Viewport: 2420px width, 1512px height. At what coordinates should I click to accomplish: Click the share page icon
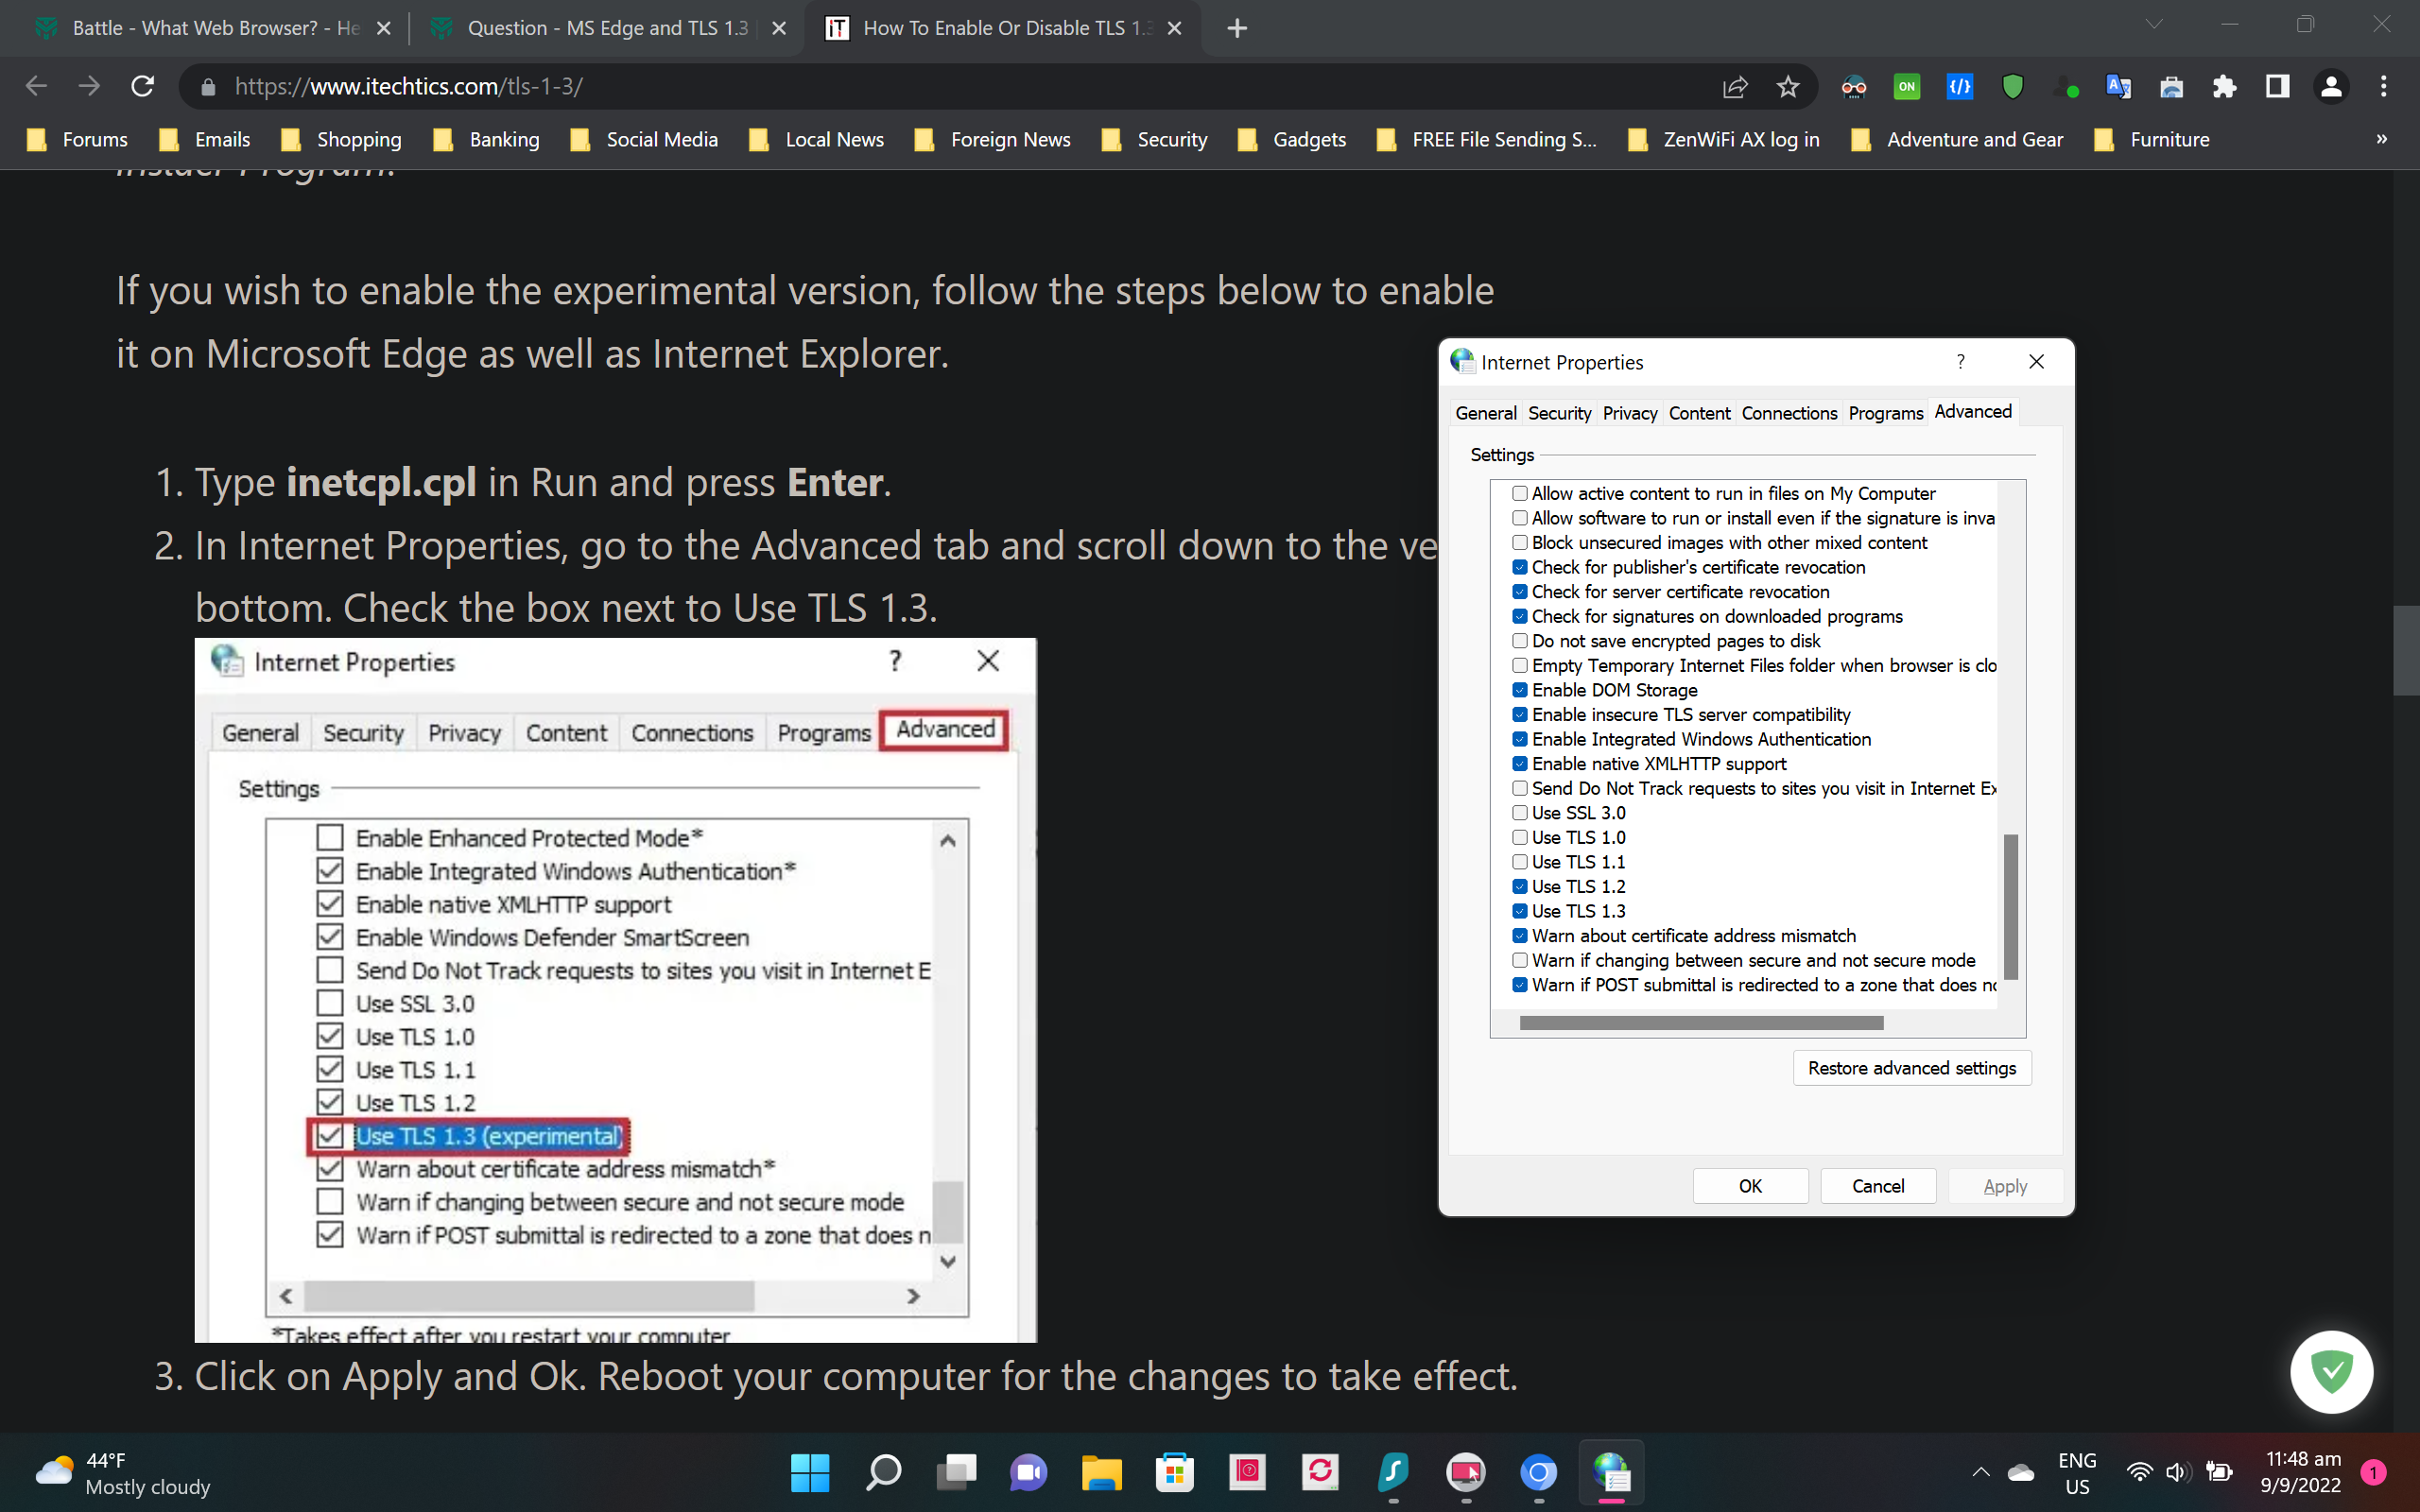[x=1735, y=87]
